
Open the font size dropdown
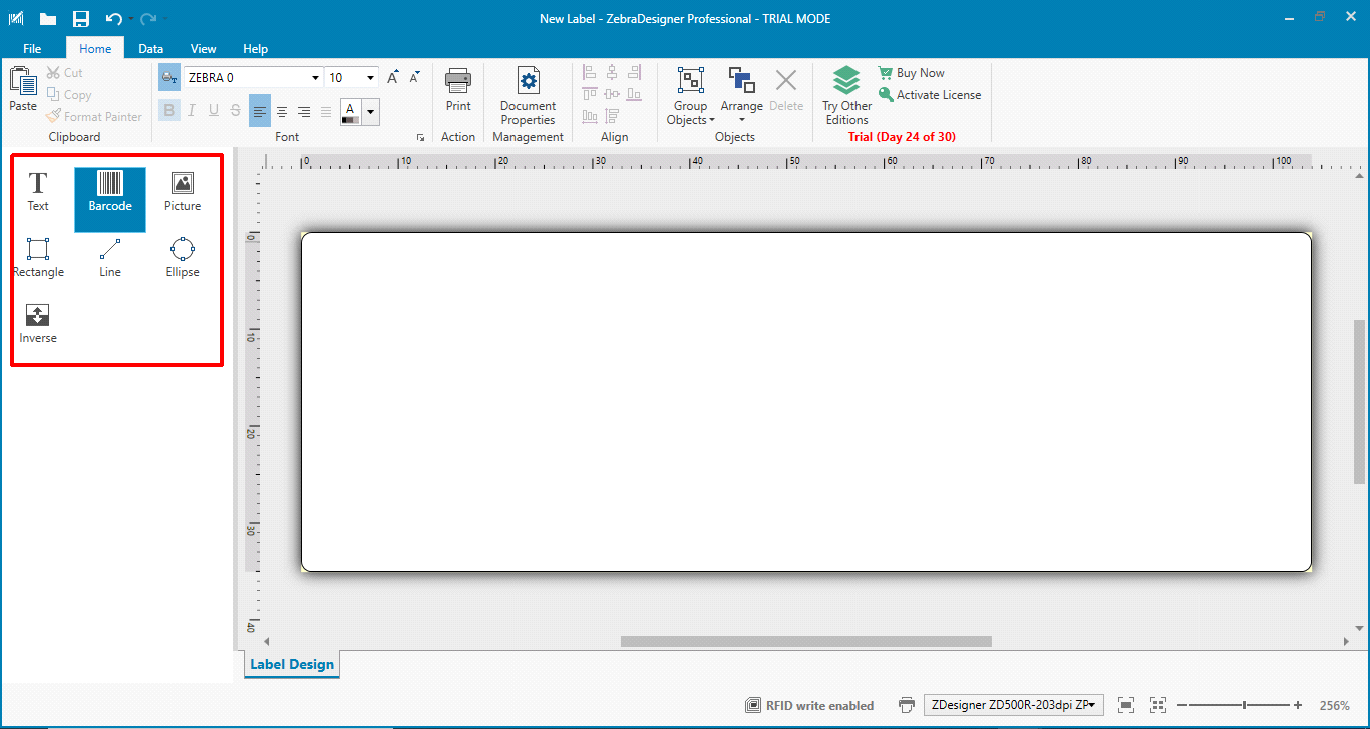[x=371, y=78]
